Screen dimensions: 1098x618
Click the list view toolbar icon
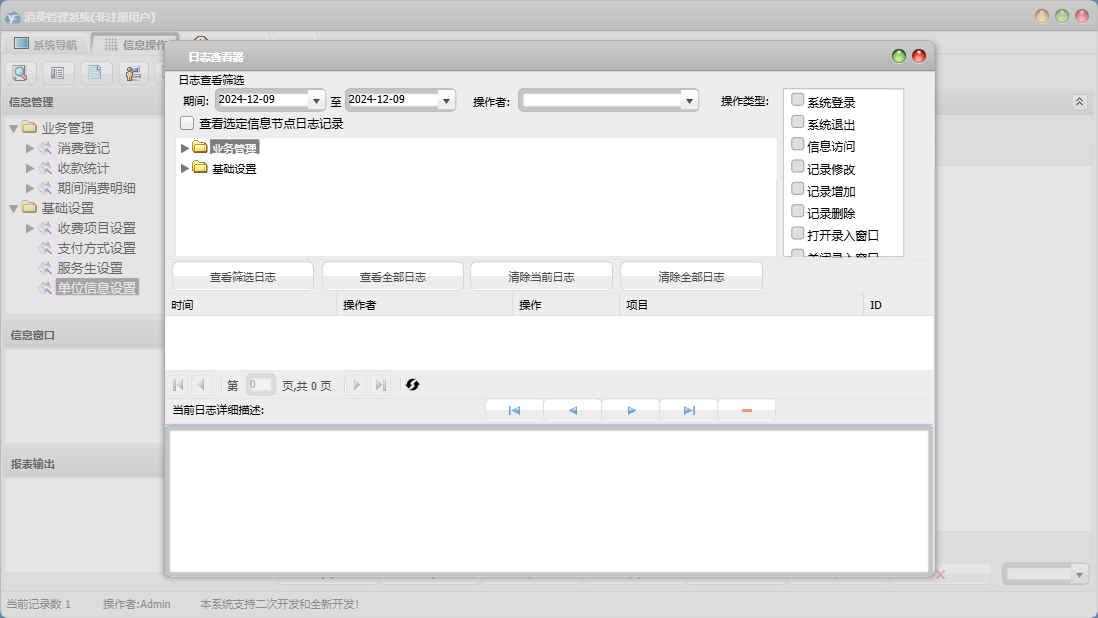[57, 73]
